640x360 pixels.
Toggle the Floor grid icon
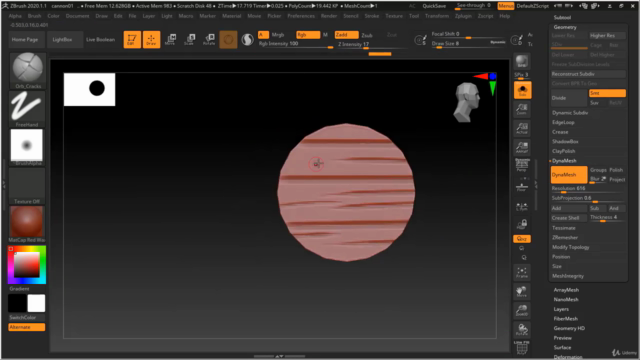pyautogui.click(x=522, y=187)
